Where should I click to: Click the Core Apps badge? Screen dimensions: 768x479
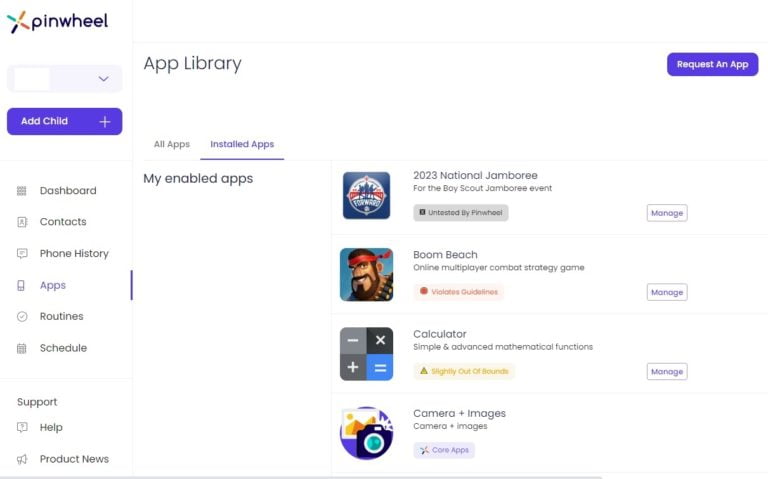coord(444,450)
